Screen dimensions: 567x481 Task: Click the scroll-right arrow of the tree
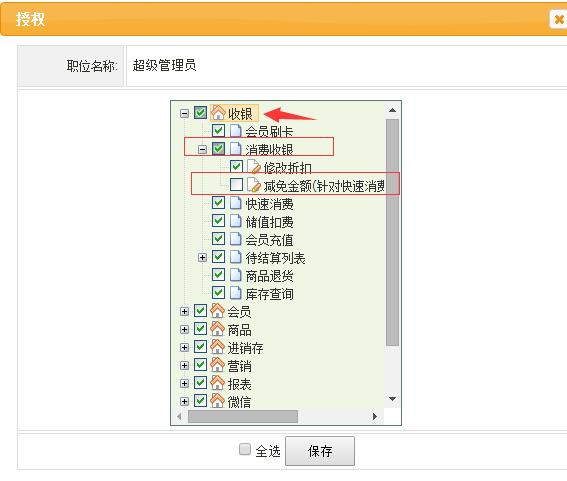pos(375,416)
